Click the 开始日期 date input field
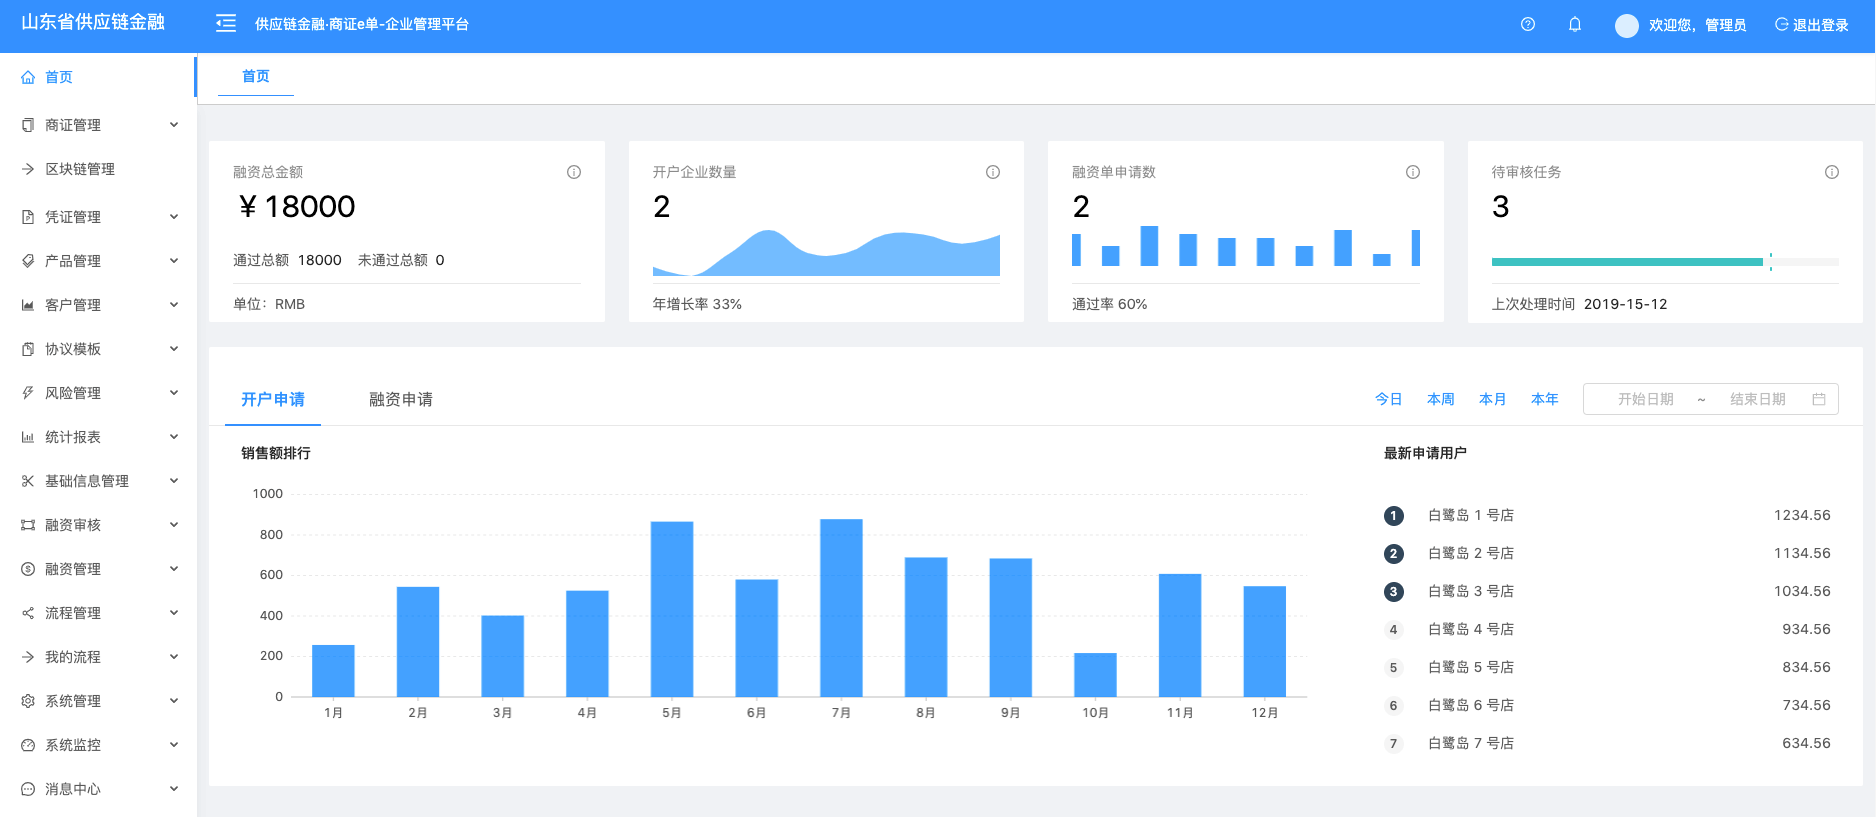The width and height of the screenshot is (1876, 817). click(1645, 399)
